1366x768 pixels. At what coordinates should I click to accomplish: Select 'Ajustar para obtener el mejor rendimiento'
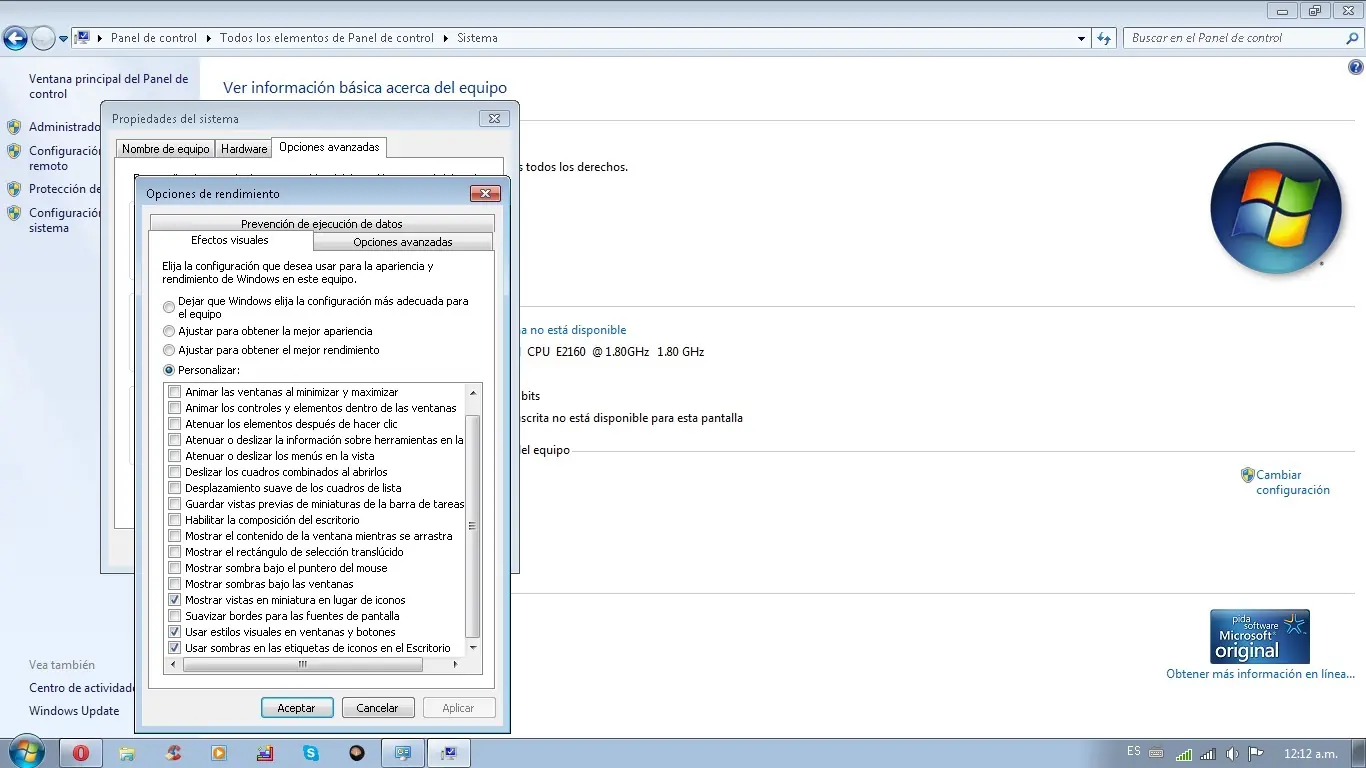click(x=169, y=350)
